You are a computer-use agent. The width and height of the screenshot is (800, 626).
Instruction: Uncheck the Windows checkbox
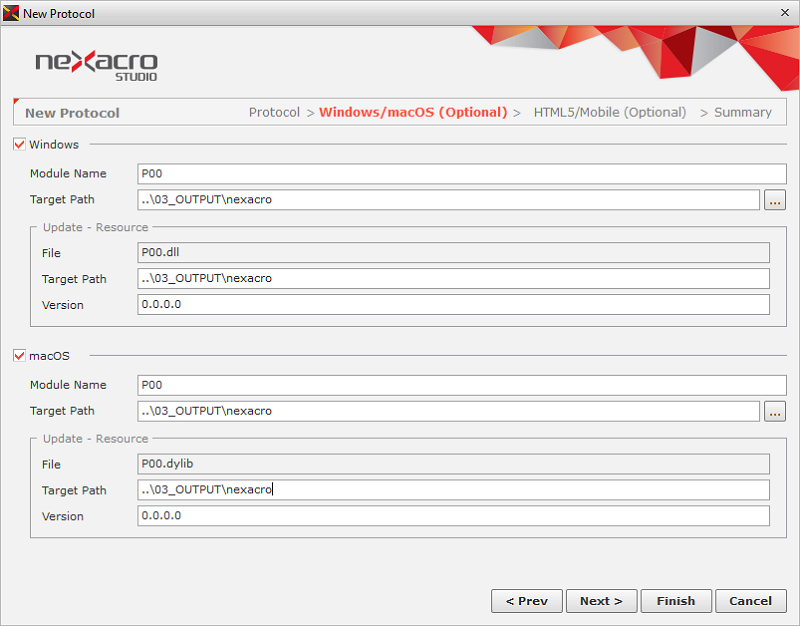coord(19,144)
